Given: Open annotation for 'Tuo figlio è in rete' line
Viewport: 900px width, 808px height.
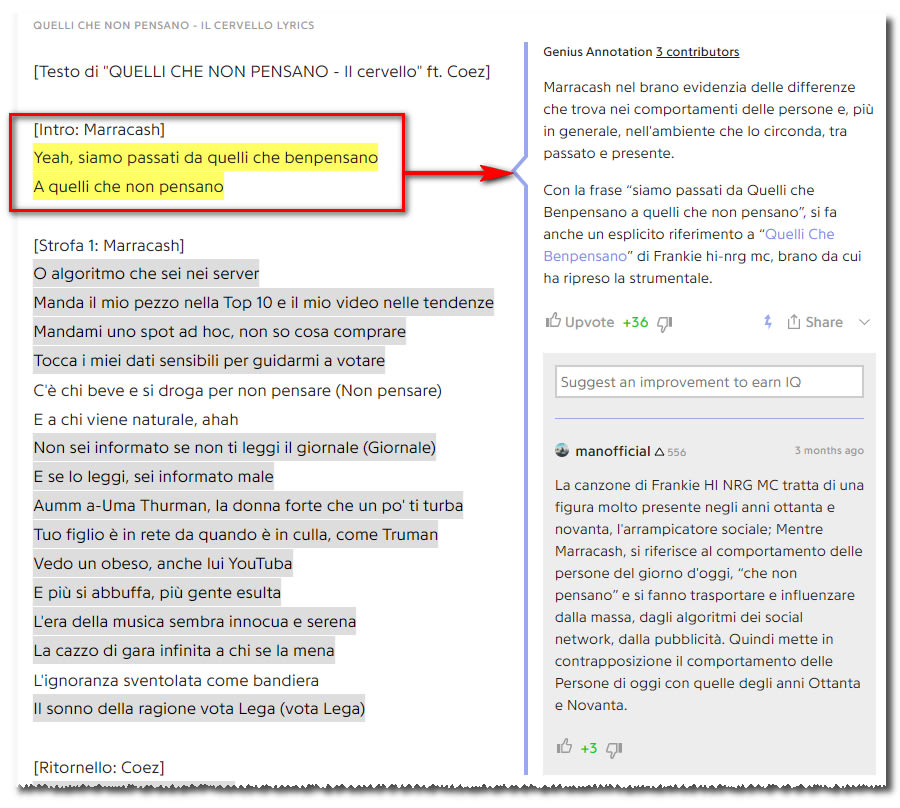Looking at the screenshot, I should pyautogui.click(x=235, y=534).
